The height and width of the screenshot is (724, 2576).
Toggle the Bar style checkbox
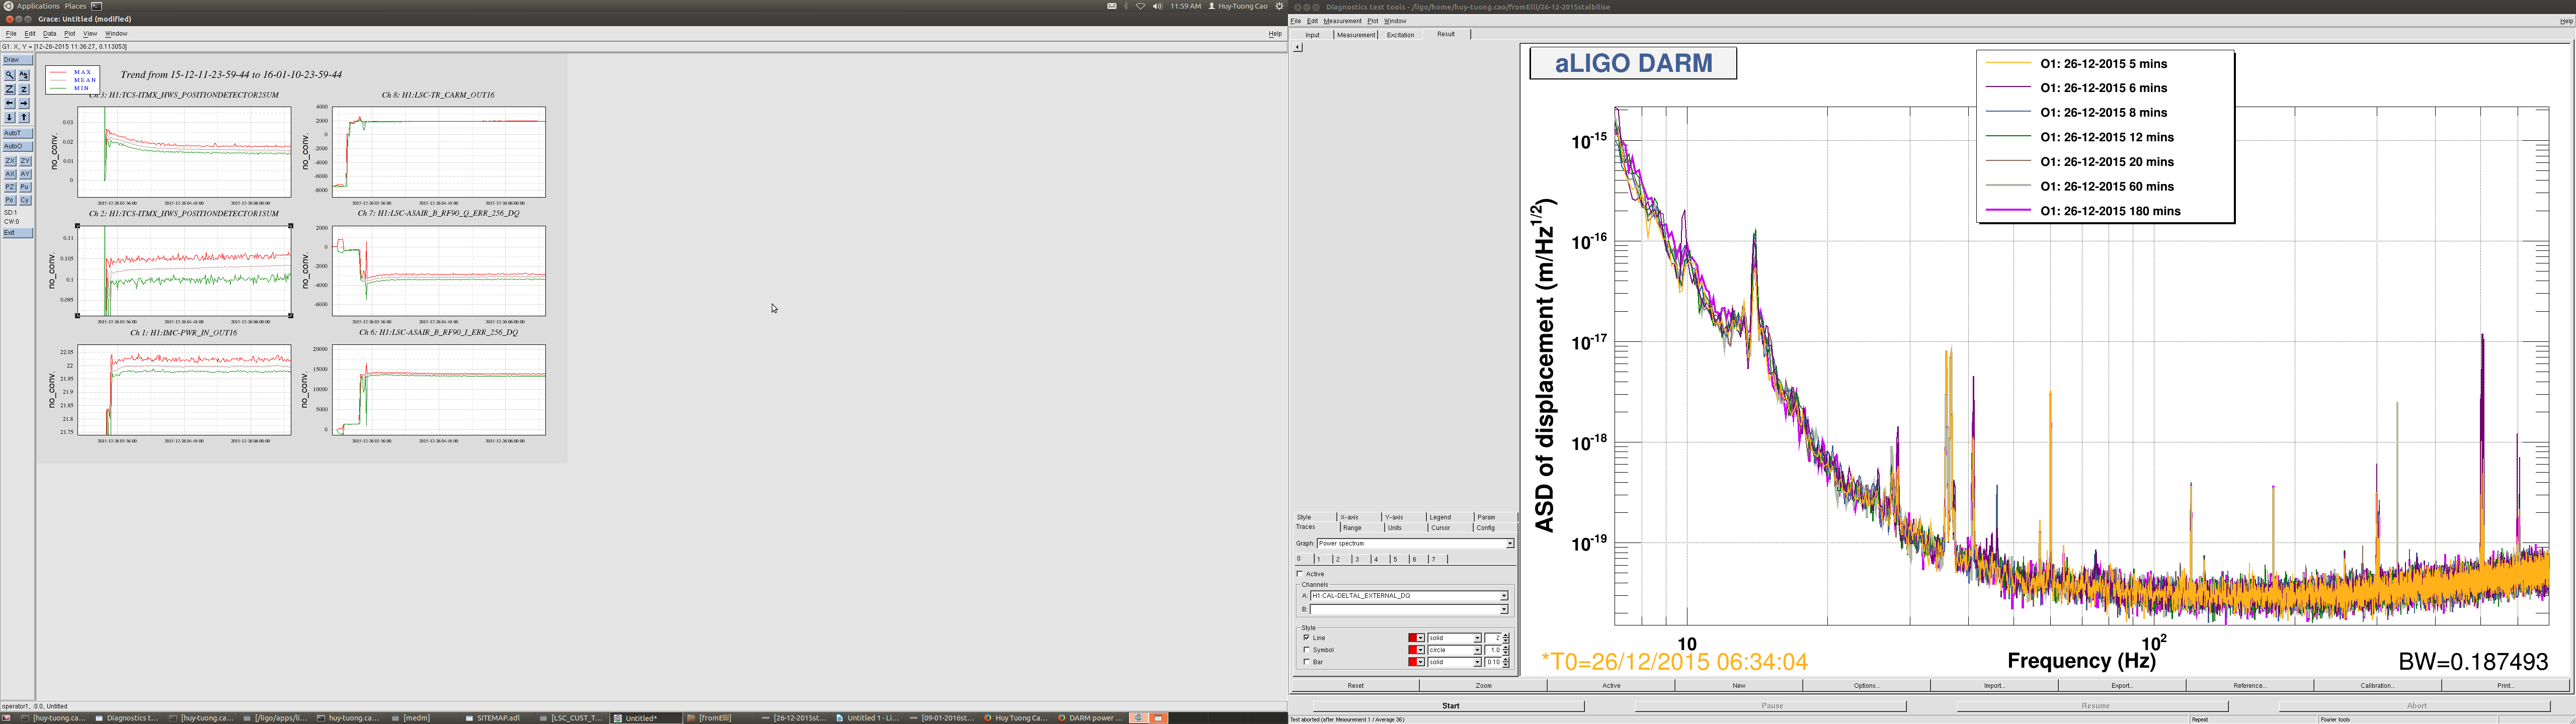pos(1307,662)
